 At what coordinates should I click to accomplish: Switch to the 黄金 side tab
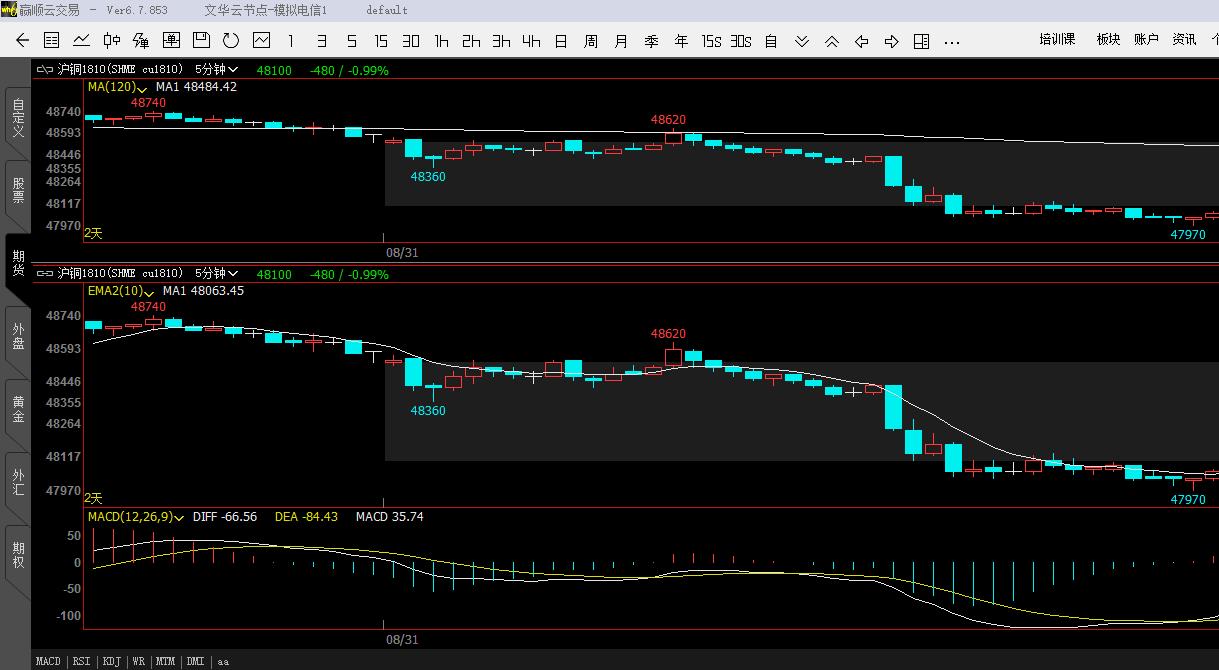point(18,409)
